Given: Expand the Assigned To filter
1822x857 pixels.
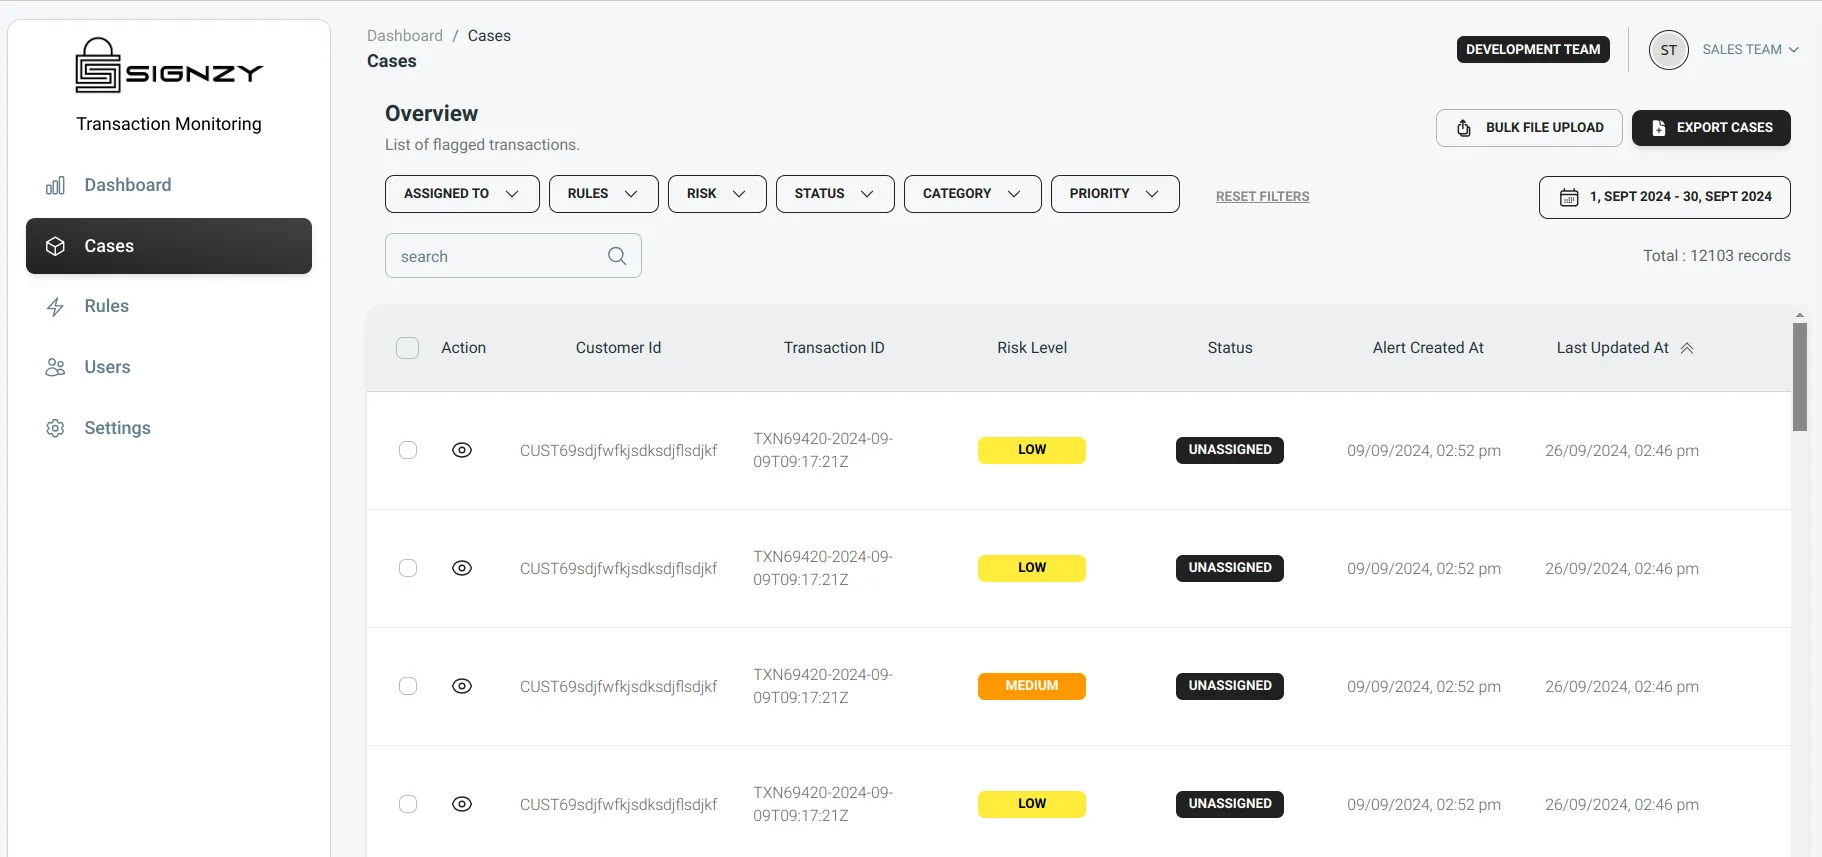Looking at the screenshot, I should coord(462,194).
